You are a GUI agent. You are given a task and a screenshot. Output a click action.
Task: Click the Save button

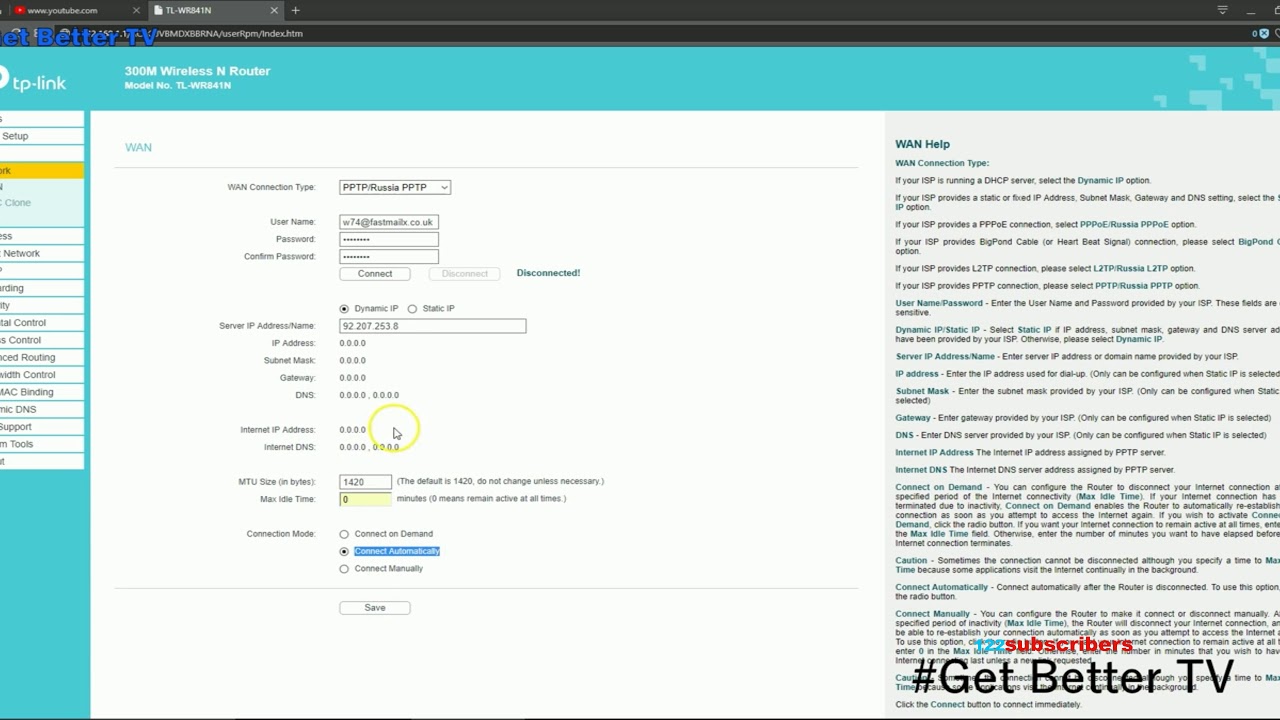[375, 607]
